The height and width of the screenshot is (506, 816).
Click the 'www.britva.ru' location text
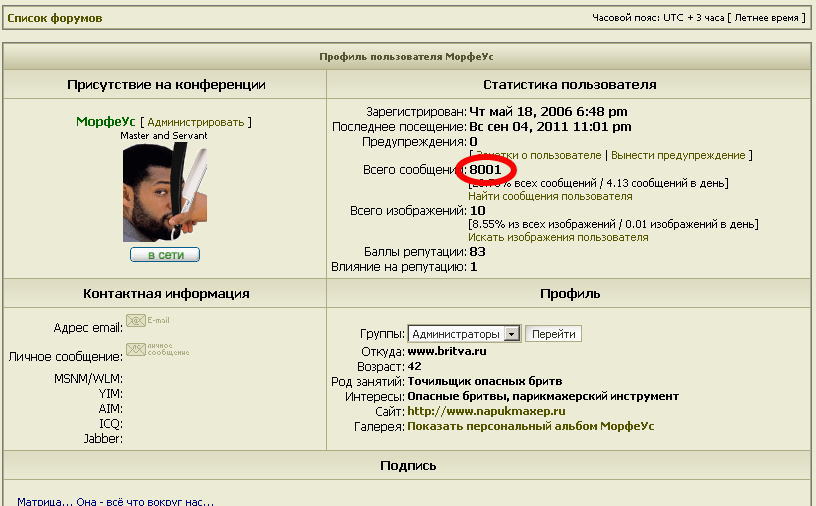(x=447, y=352)
